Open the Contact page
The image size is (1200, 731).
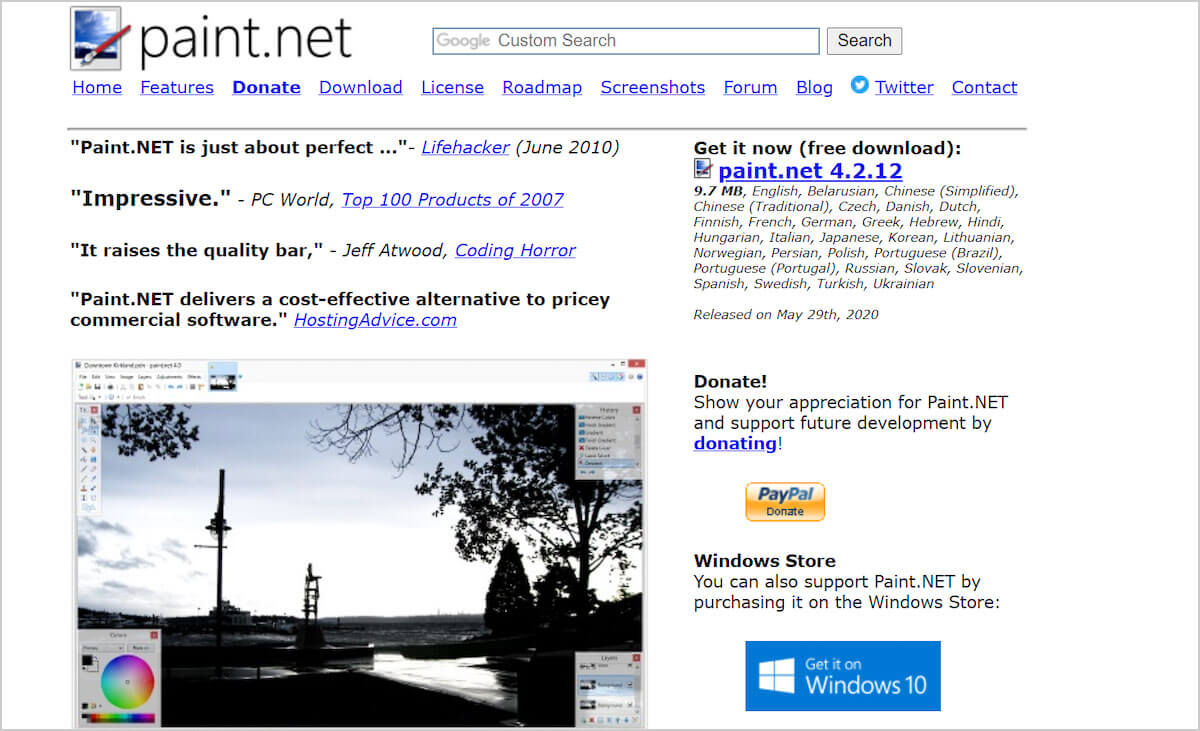[984, 87]
